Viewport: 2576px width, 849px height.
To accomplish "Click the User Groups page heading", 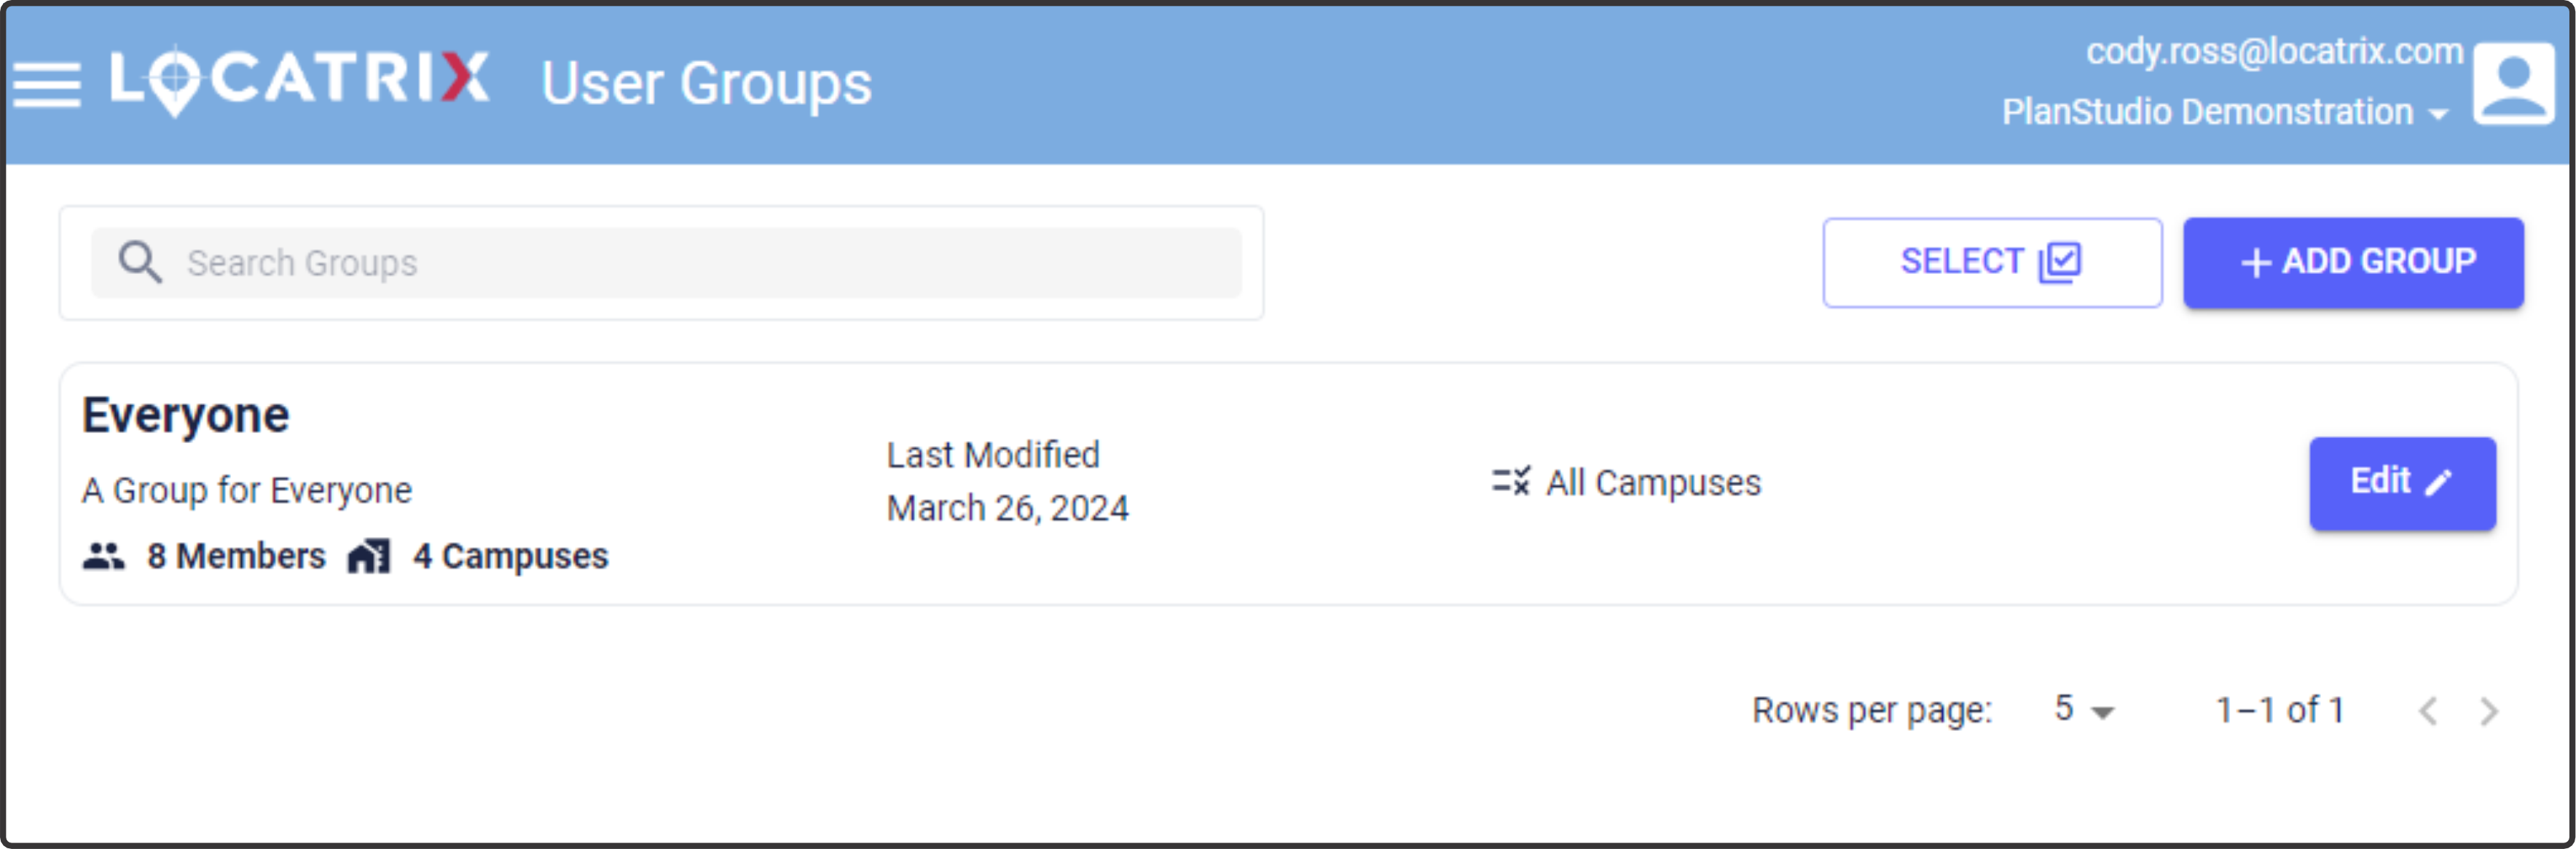I will tap(706, 83).
